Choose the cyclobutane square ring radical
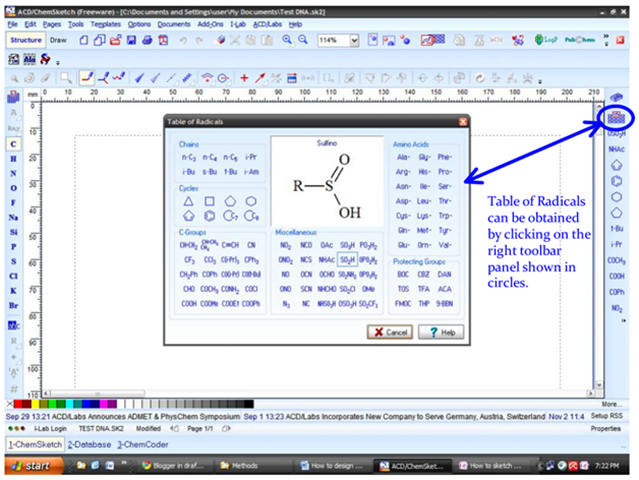The height and width of the screenshot is (480, 639). pos(210,200)
